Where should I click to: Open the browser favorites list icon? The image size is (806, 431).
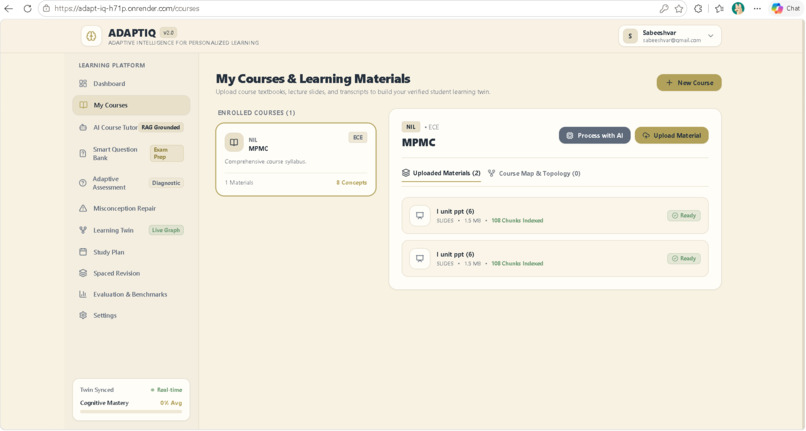(x=719, y=8)
